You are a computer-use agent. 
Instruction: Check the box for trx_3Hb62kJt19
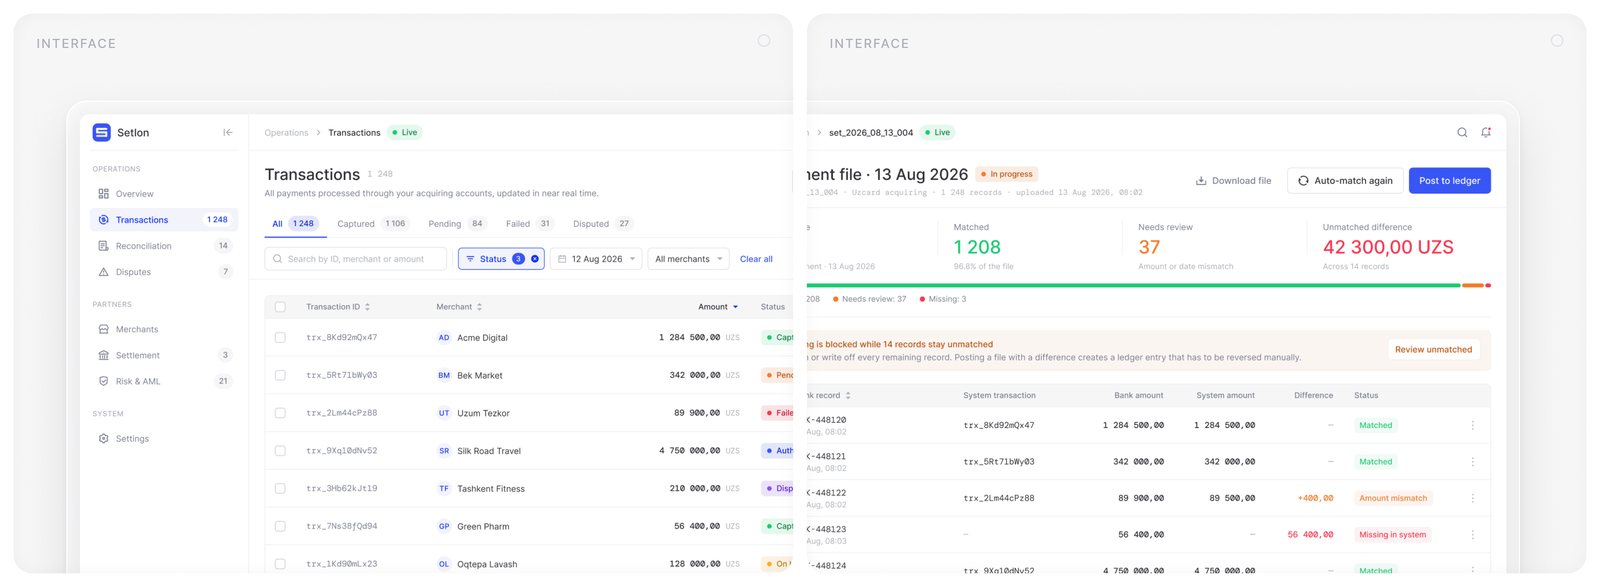click(x=280, y=489)
